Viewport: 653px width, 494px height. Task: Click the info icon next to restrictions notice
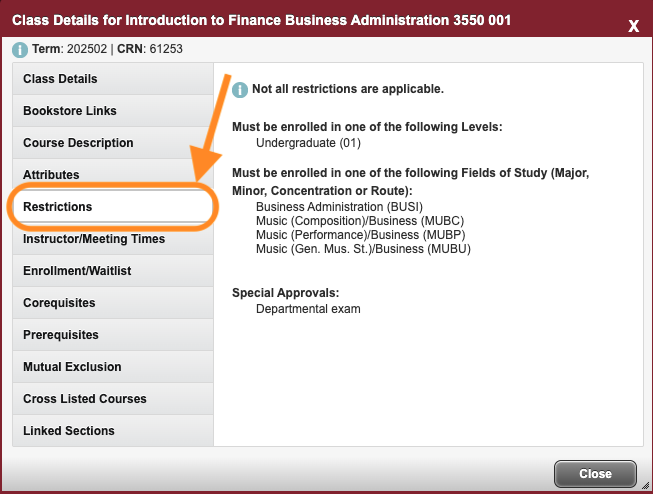(x=240, y=90)
